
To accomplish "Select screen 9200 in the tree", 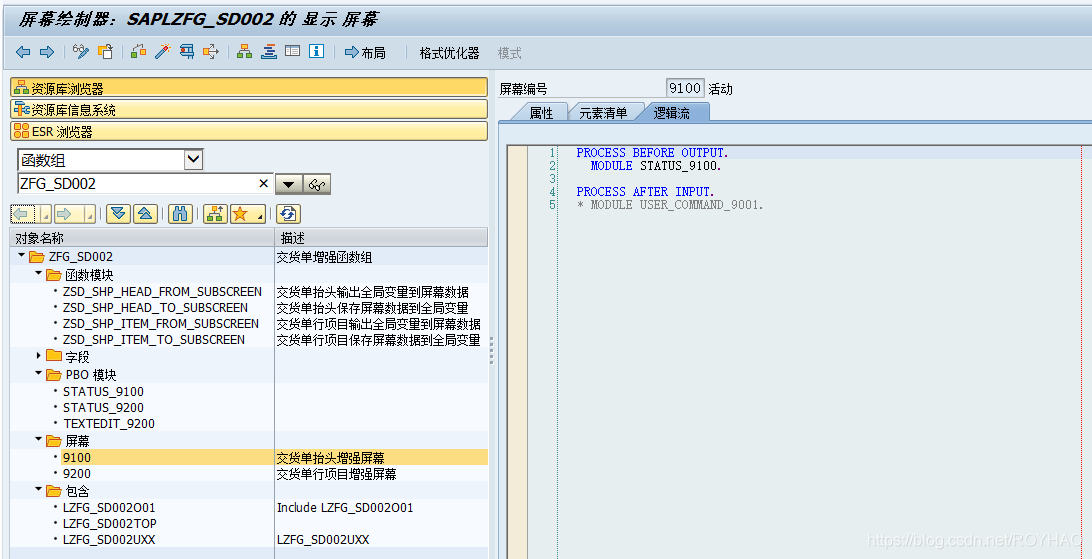I will 77,473.
